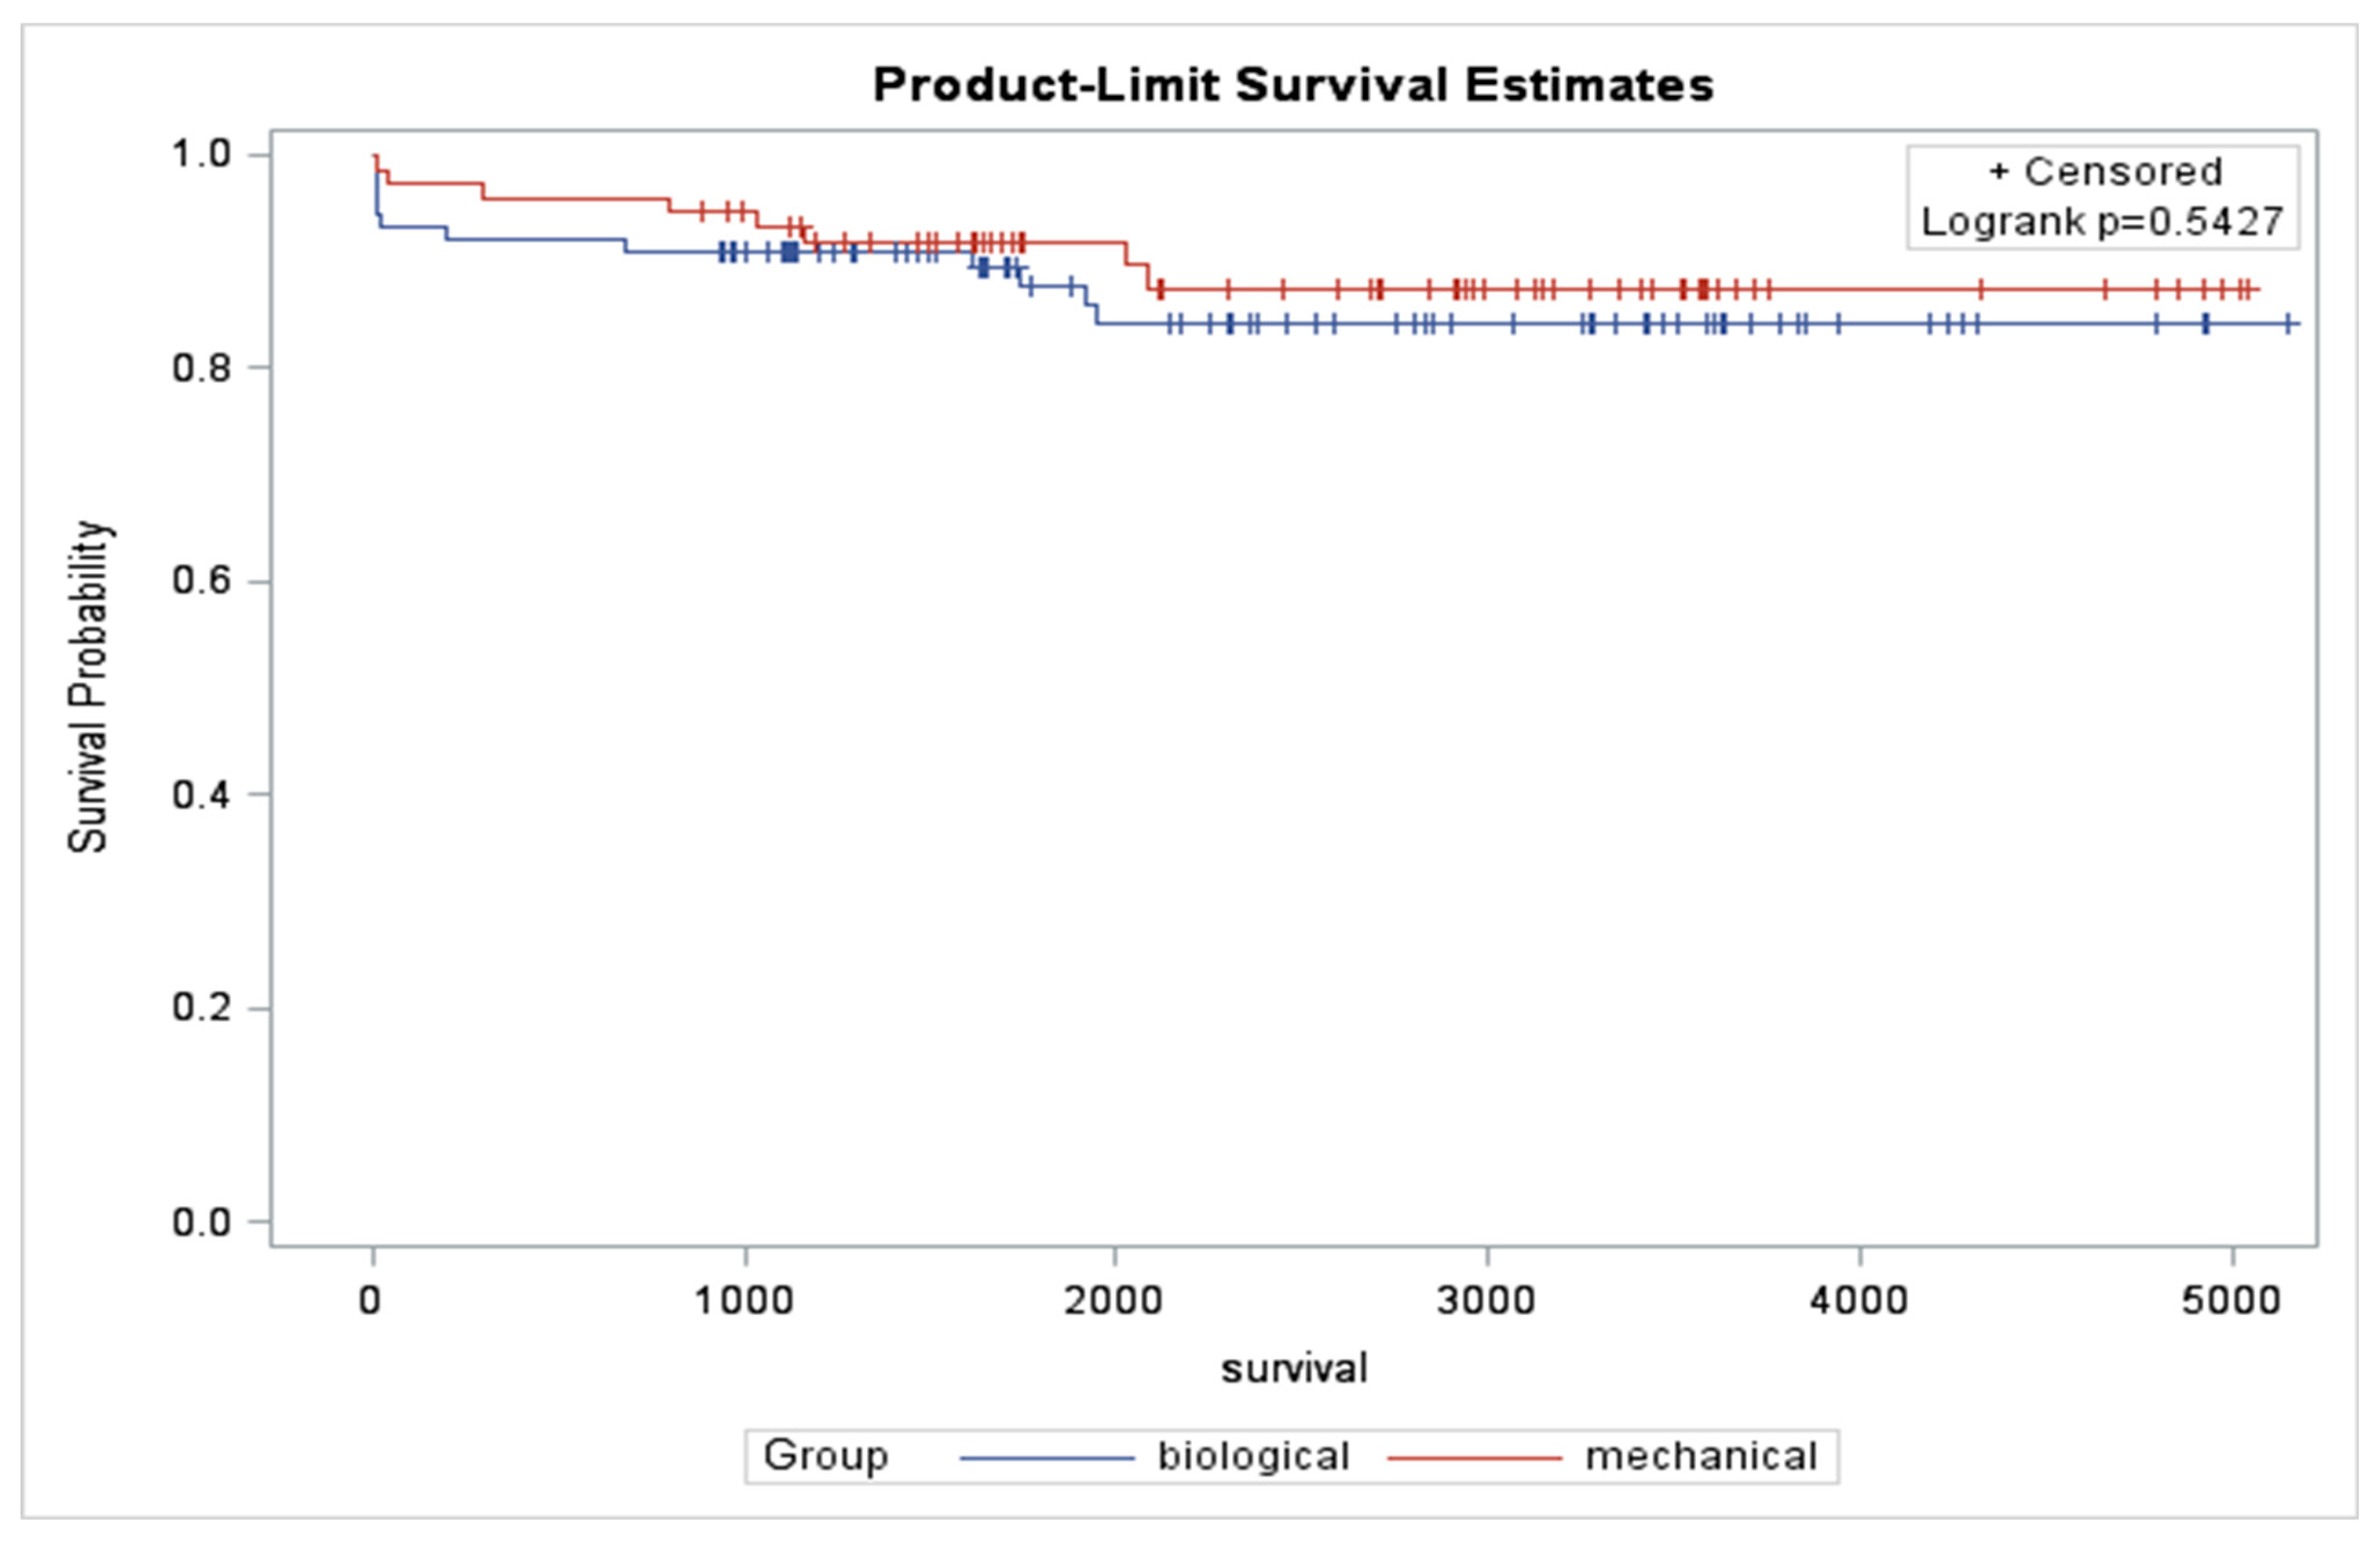Click the 0.6 tick label on y-axis

pos(202,580)
